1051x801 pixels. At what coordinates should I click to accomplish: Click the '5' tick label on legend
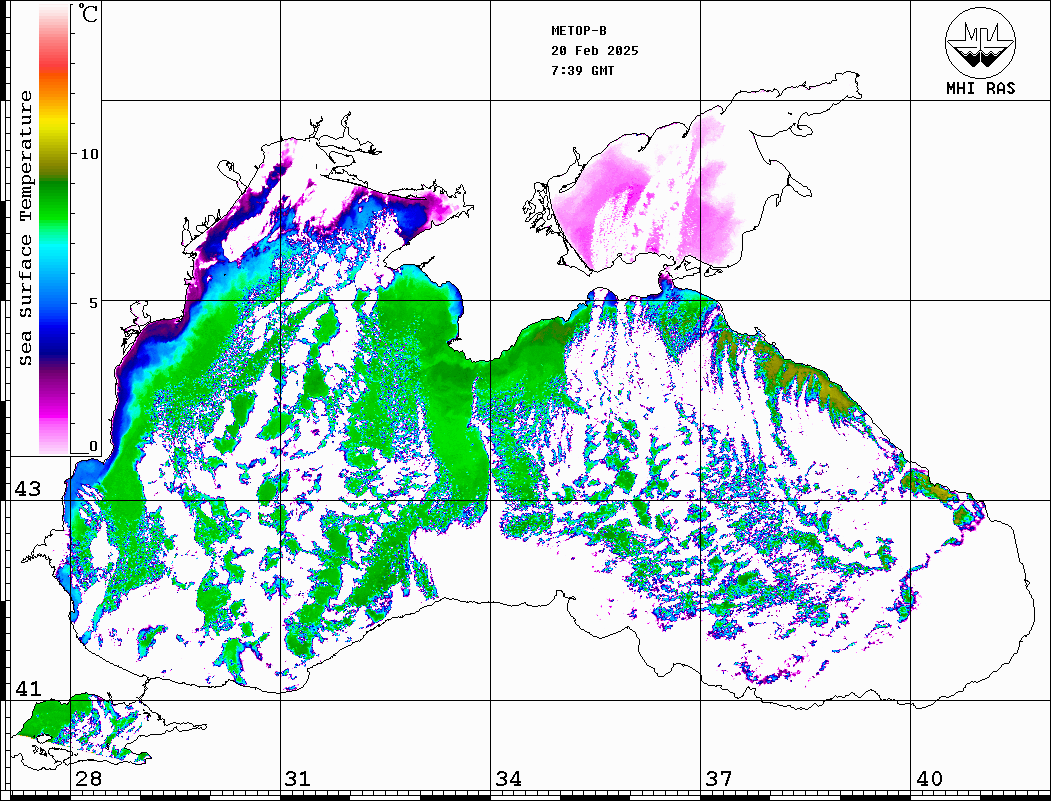(93, 303)
